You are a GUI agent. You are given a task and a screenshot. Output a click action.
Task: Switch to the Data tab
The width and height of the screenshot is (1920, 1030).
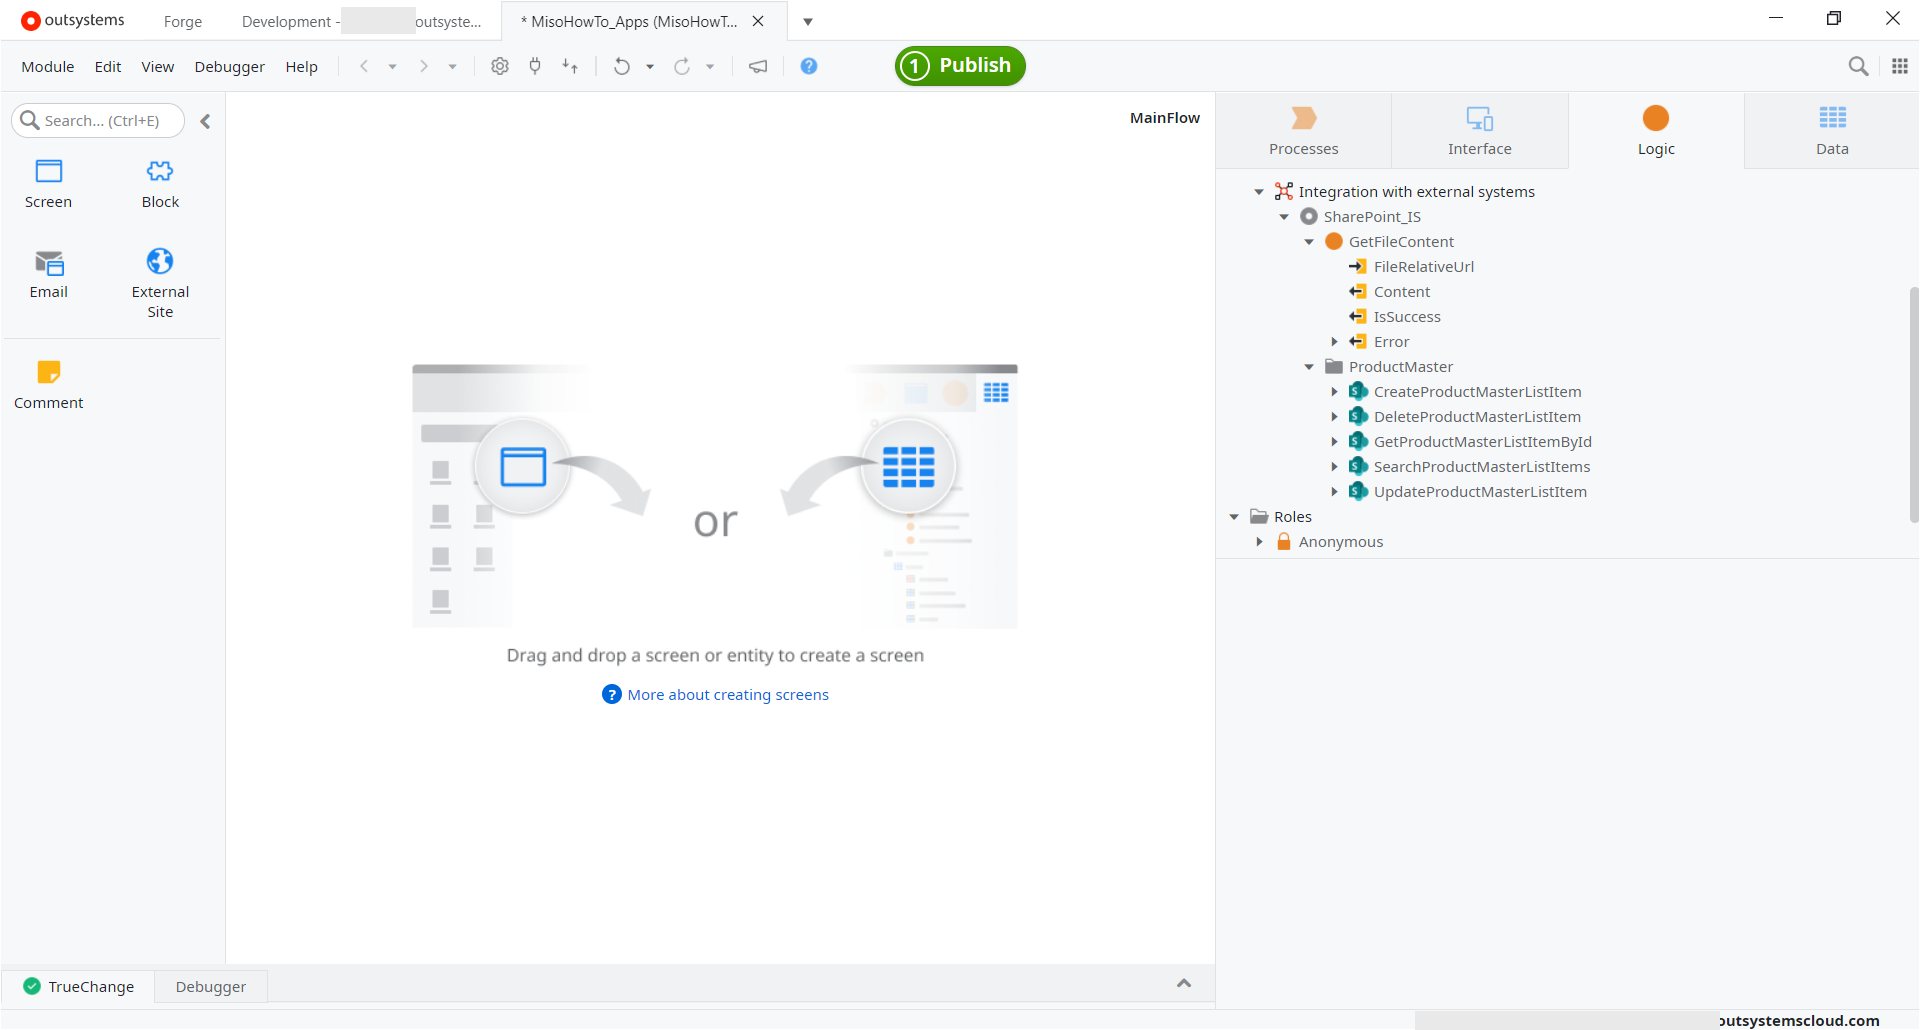(1831, 130)
